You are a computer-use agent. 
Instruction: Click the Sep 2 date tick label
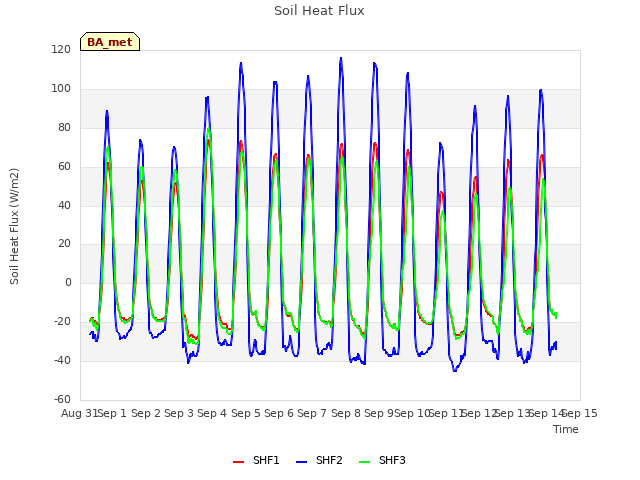click(146, 413)
